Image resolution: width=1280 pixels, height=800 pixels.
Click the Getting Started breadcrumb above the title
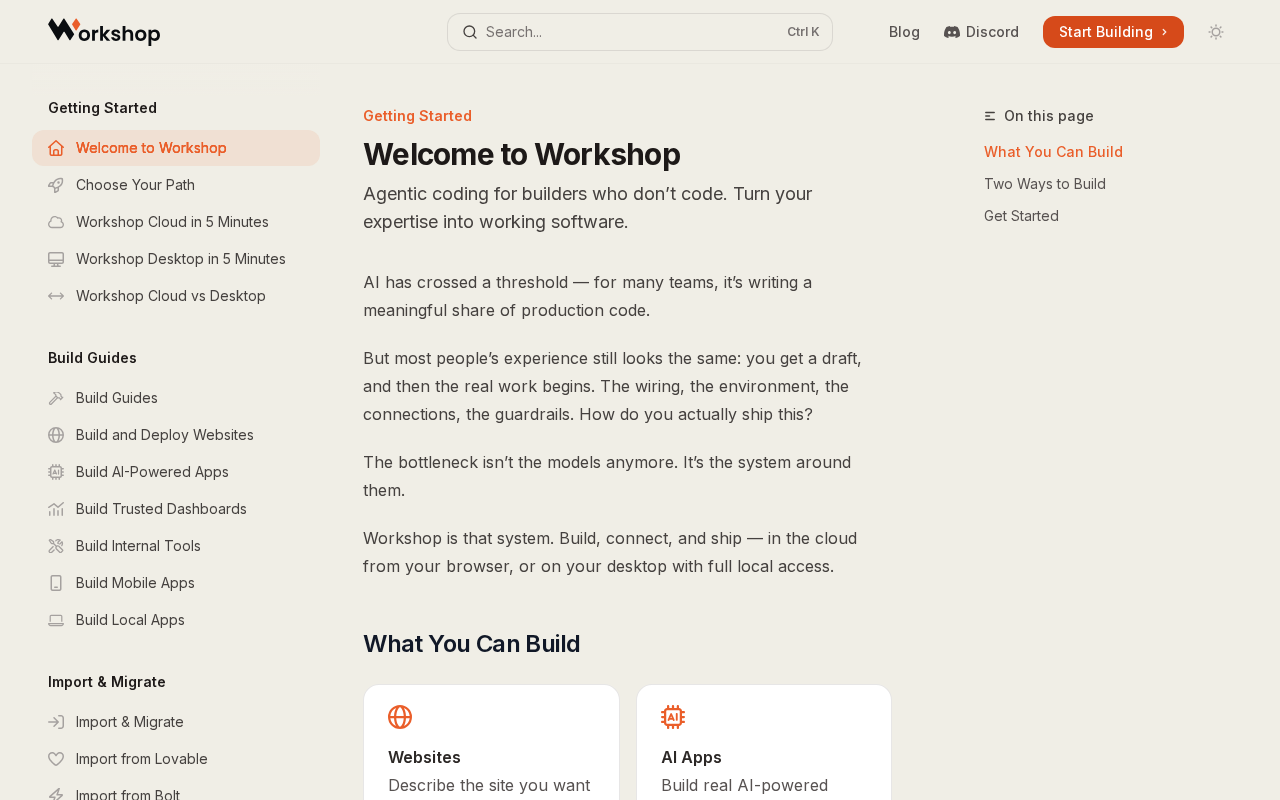[417, 116]
